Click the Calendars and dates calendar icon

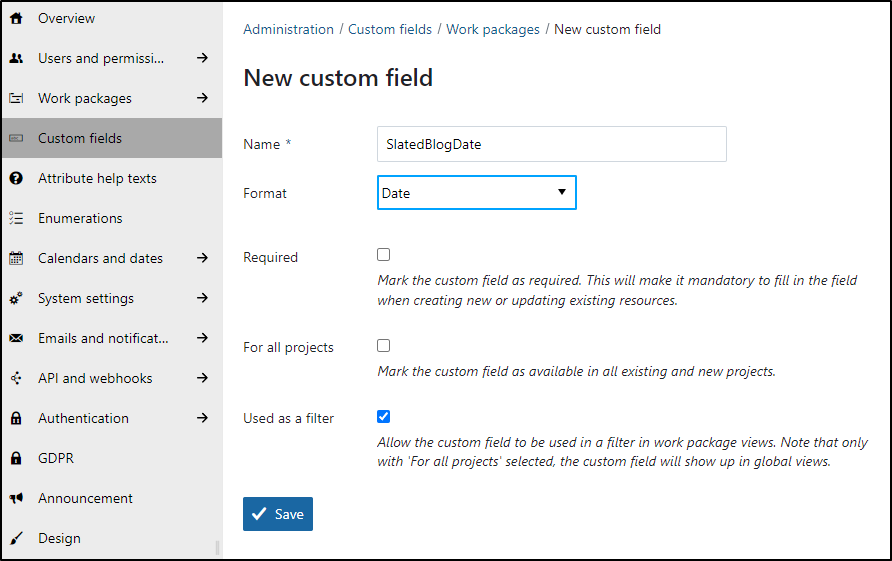pos(16,258)
